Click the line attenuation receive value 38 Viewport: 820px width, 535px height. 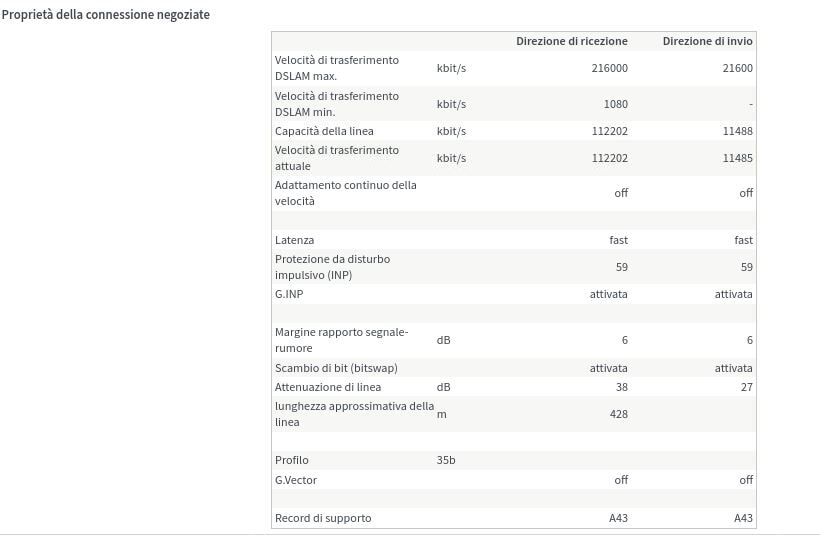621,388
